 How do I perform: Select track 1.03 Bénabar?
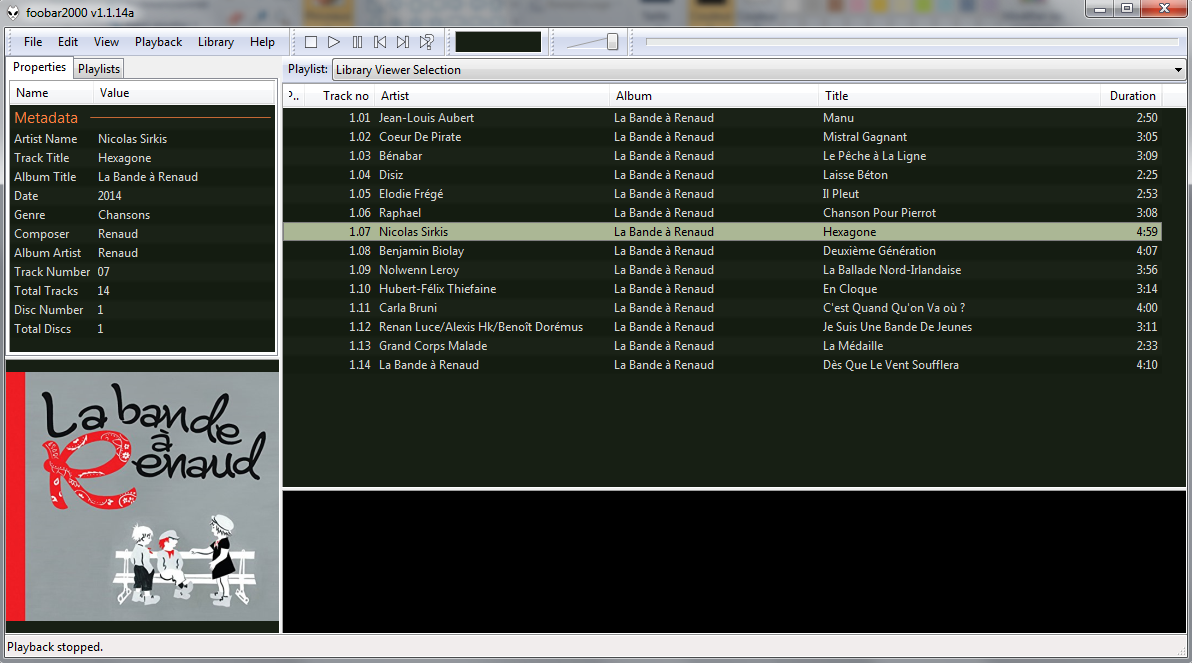722,156
